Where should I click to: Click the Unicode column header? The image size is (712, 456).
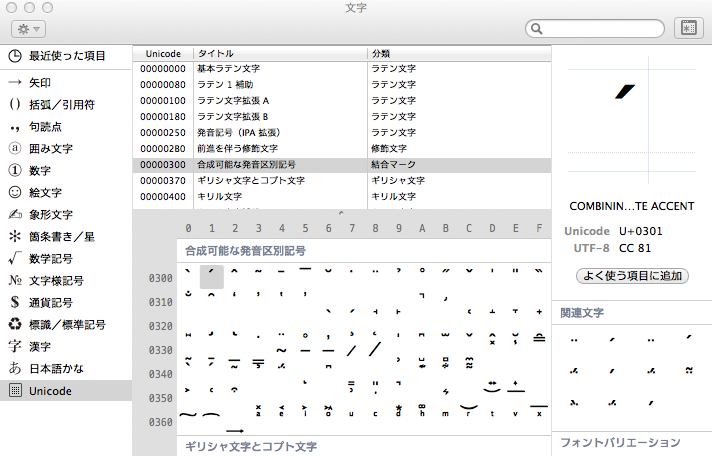coord(163,52)
